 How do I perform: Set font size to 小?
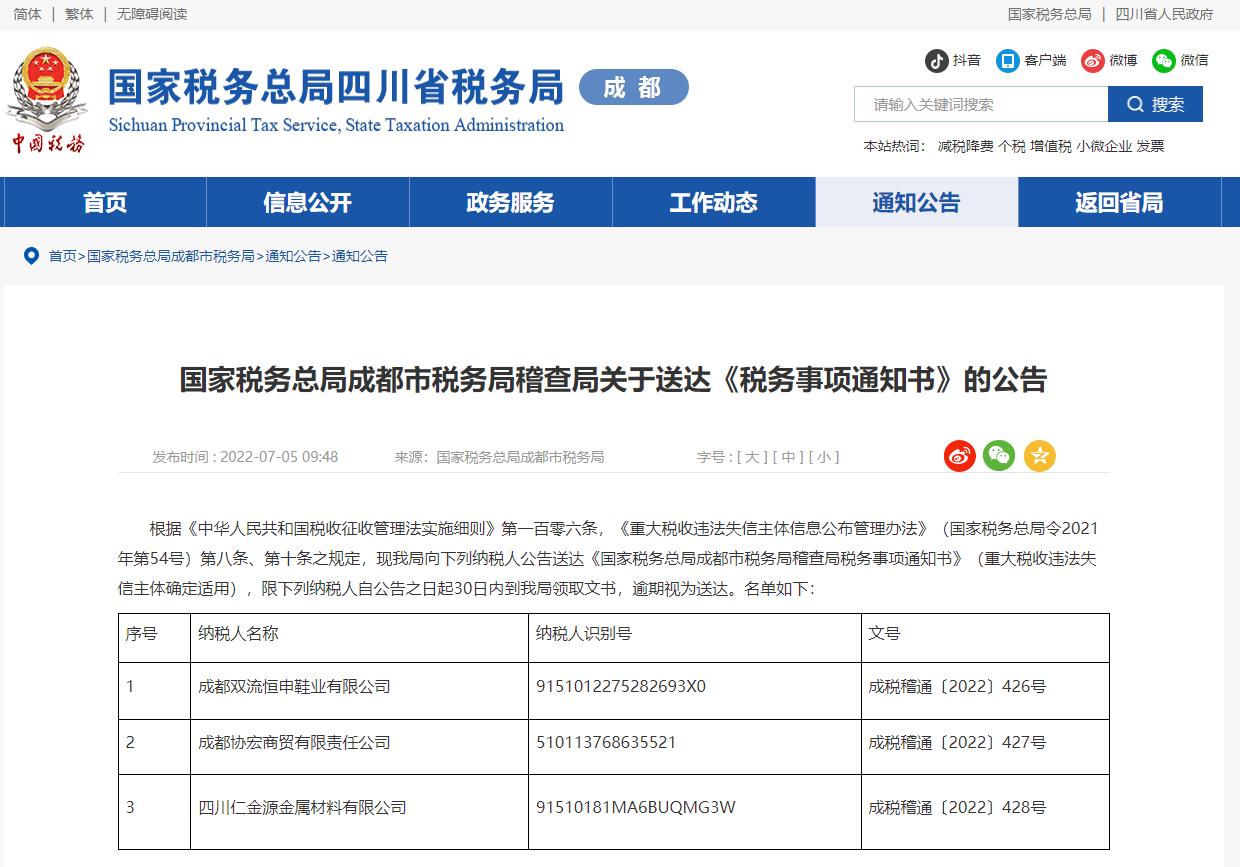(824, 457)
